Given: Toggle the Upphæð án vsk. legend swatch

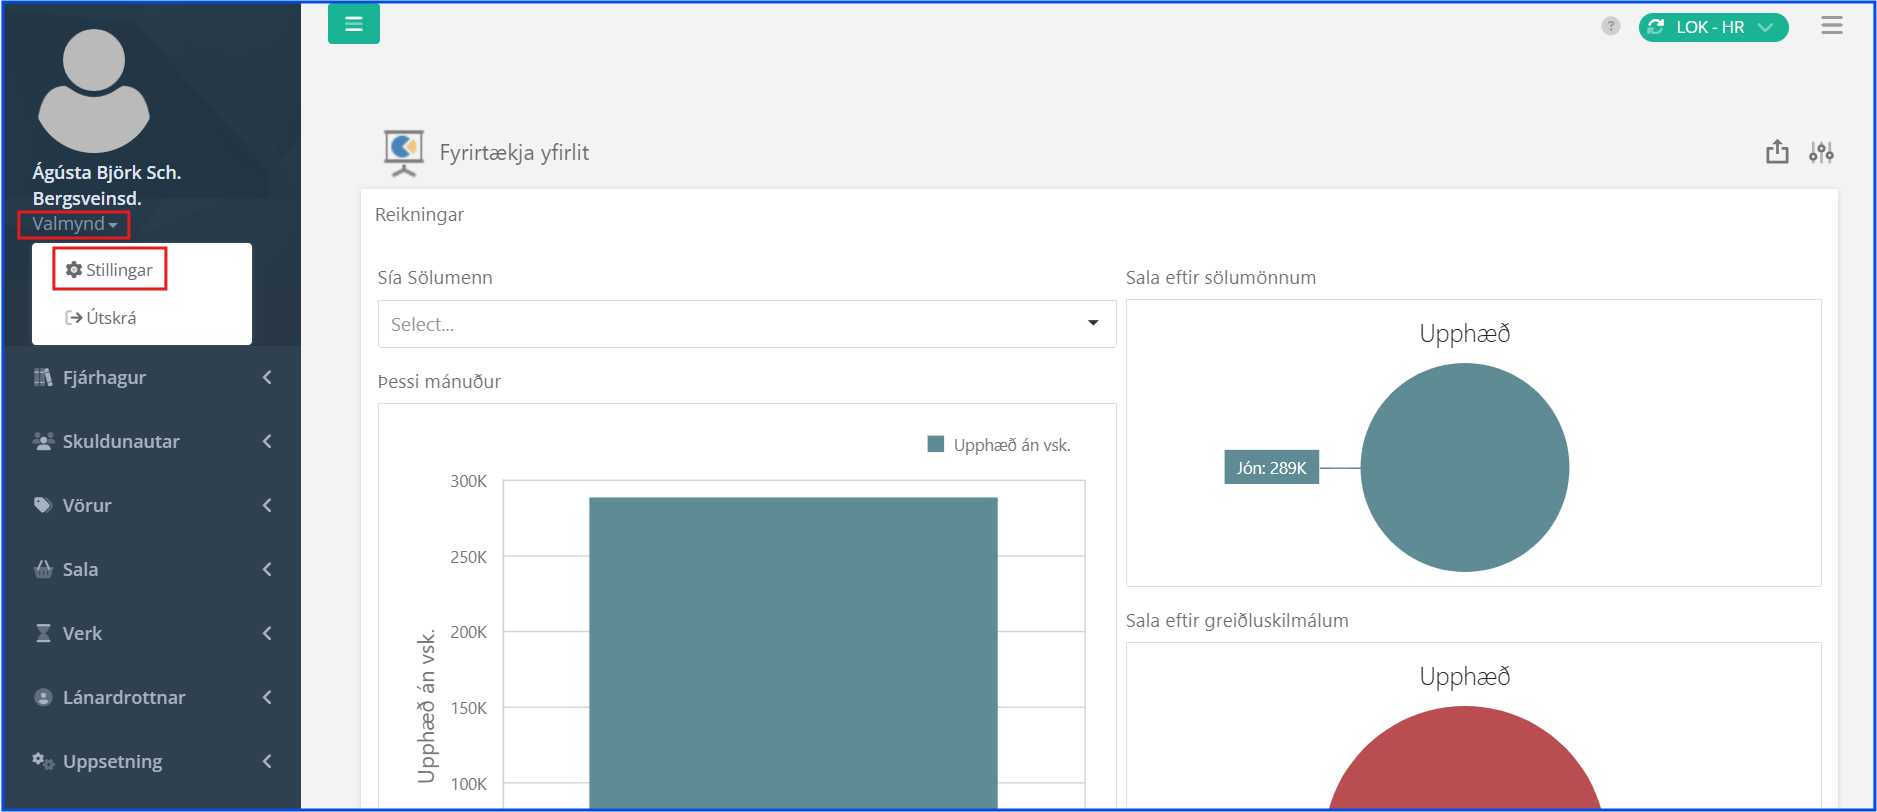Looking at the screenshot, I should pyautogui.click(x=936, y=445).
